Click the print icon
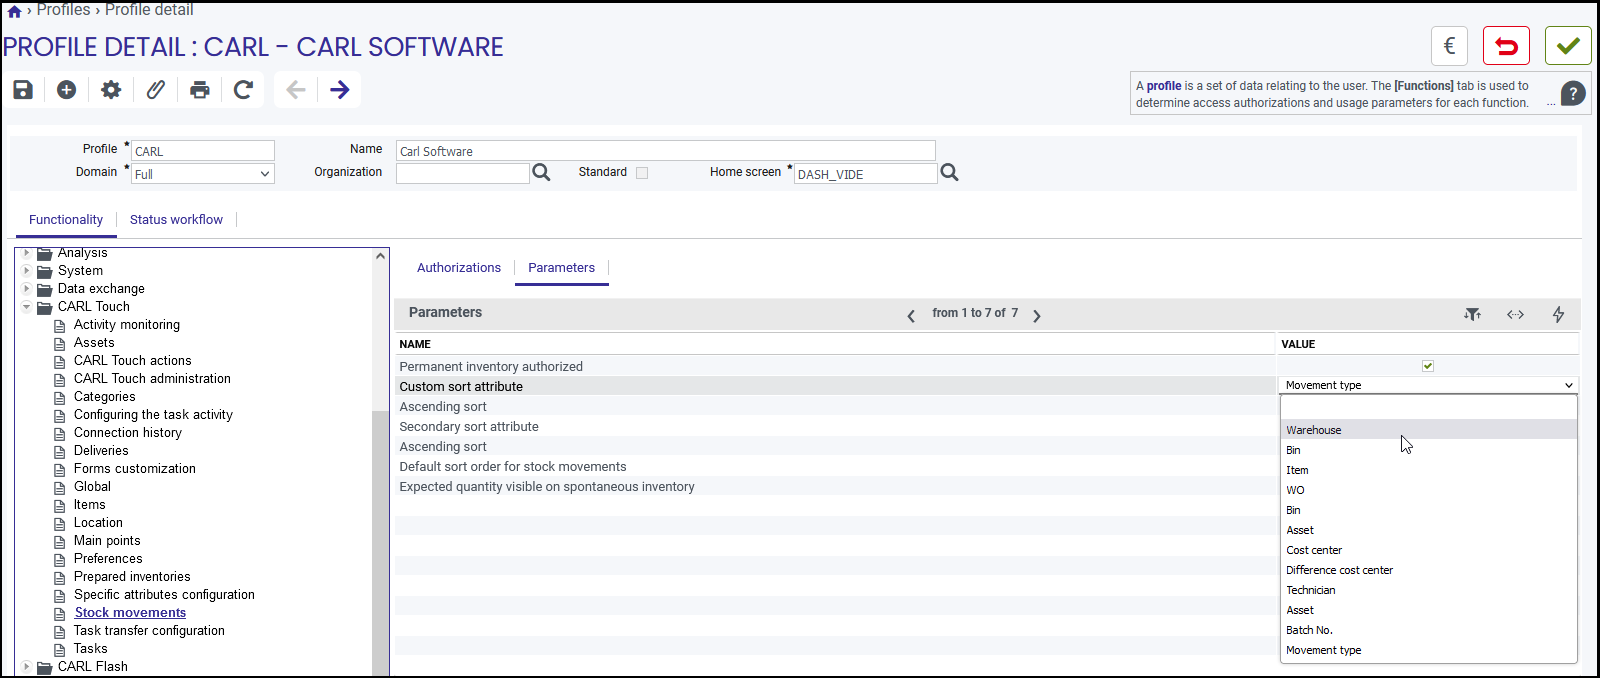Viewport: 1600px width, 678px height. (200, 90)
